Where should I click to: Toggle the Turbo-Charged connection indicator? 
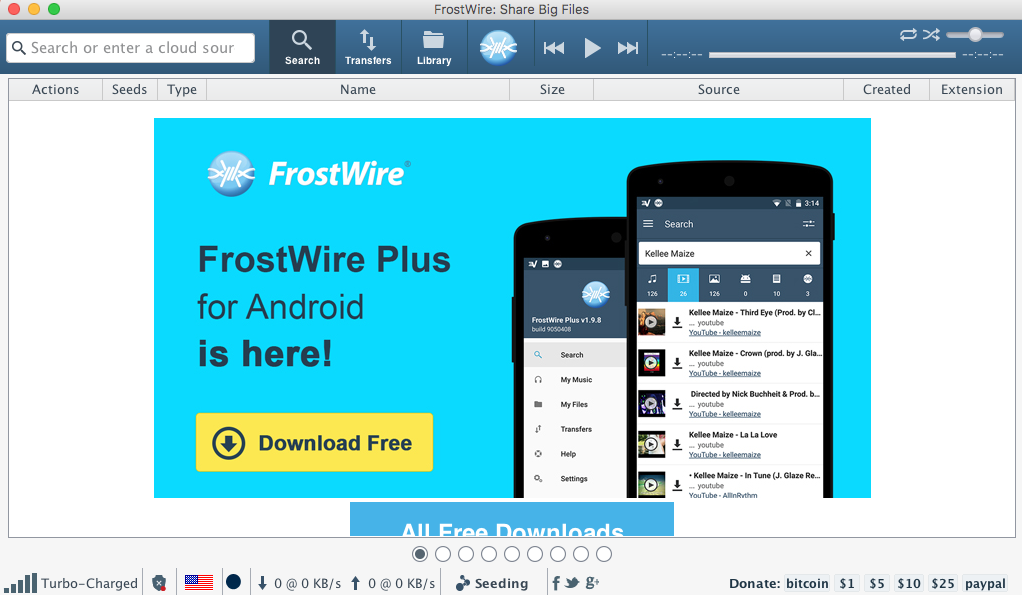[70, 582]
